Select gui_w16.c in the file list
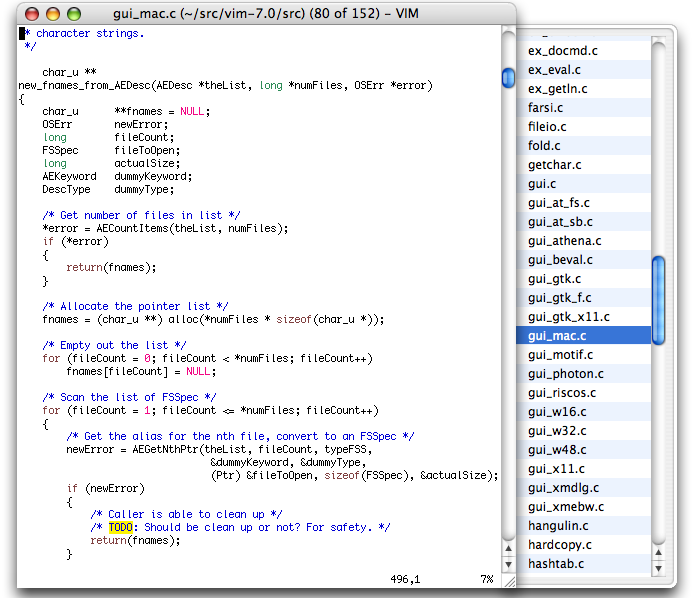Image resolution: width=699 pixels, height=598 pixels. tap(583, 412)
